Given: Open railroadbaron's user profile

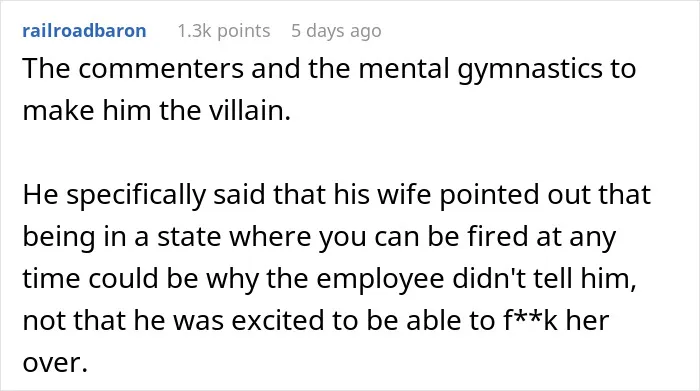Looking at the screenshot, I should click(84, 31).
